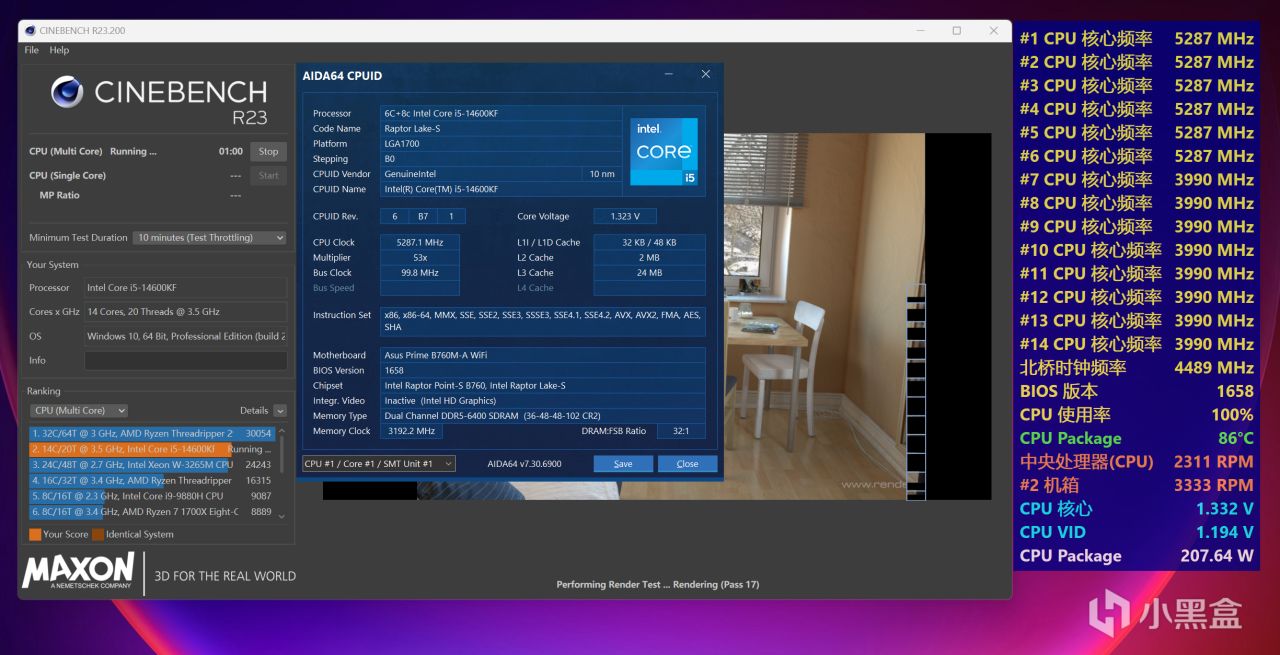The height and width of the screenshot is (655, 1280).
Task: Click the Intel Core i5 badge logo
Action: pyautogui.click(x=664, y=151)
